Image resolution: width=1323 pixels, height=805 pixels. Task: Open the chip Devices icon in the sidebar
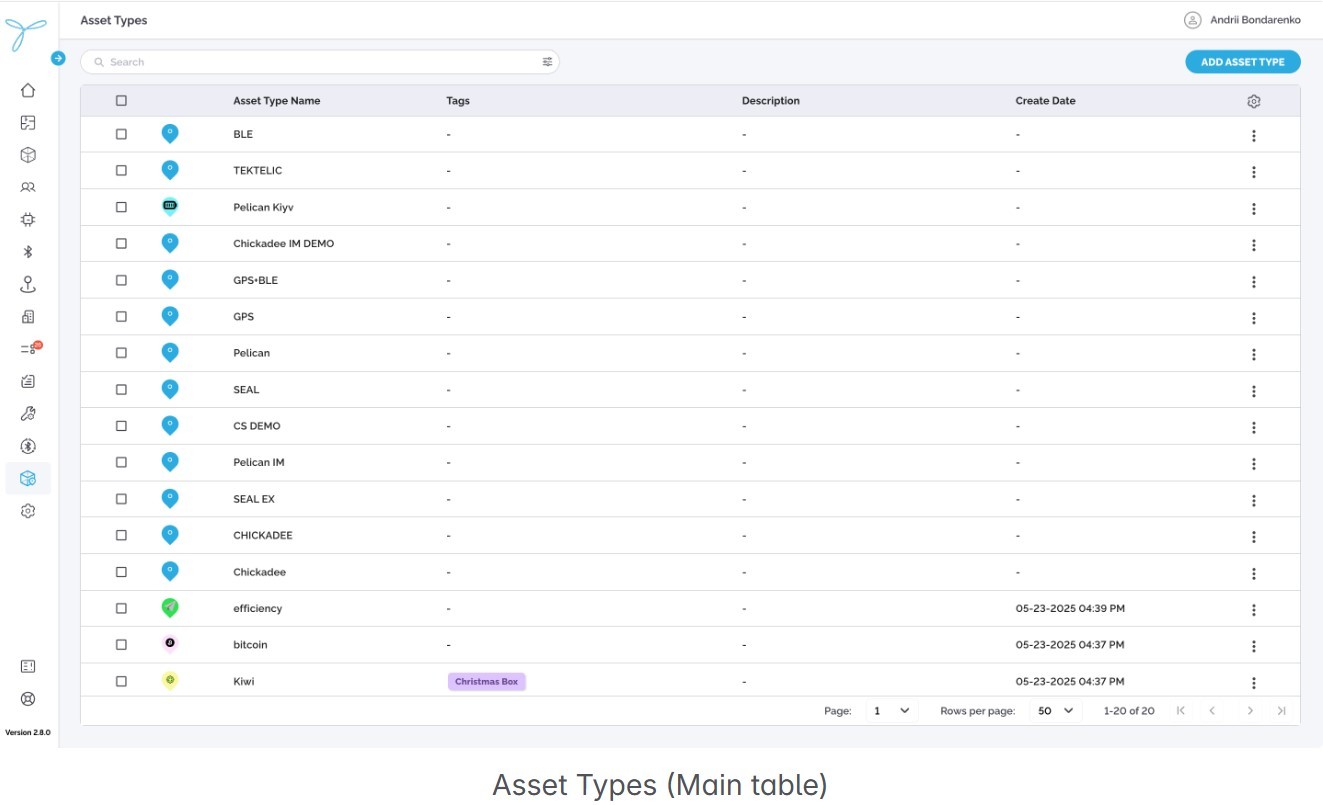point(28,219)
